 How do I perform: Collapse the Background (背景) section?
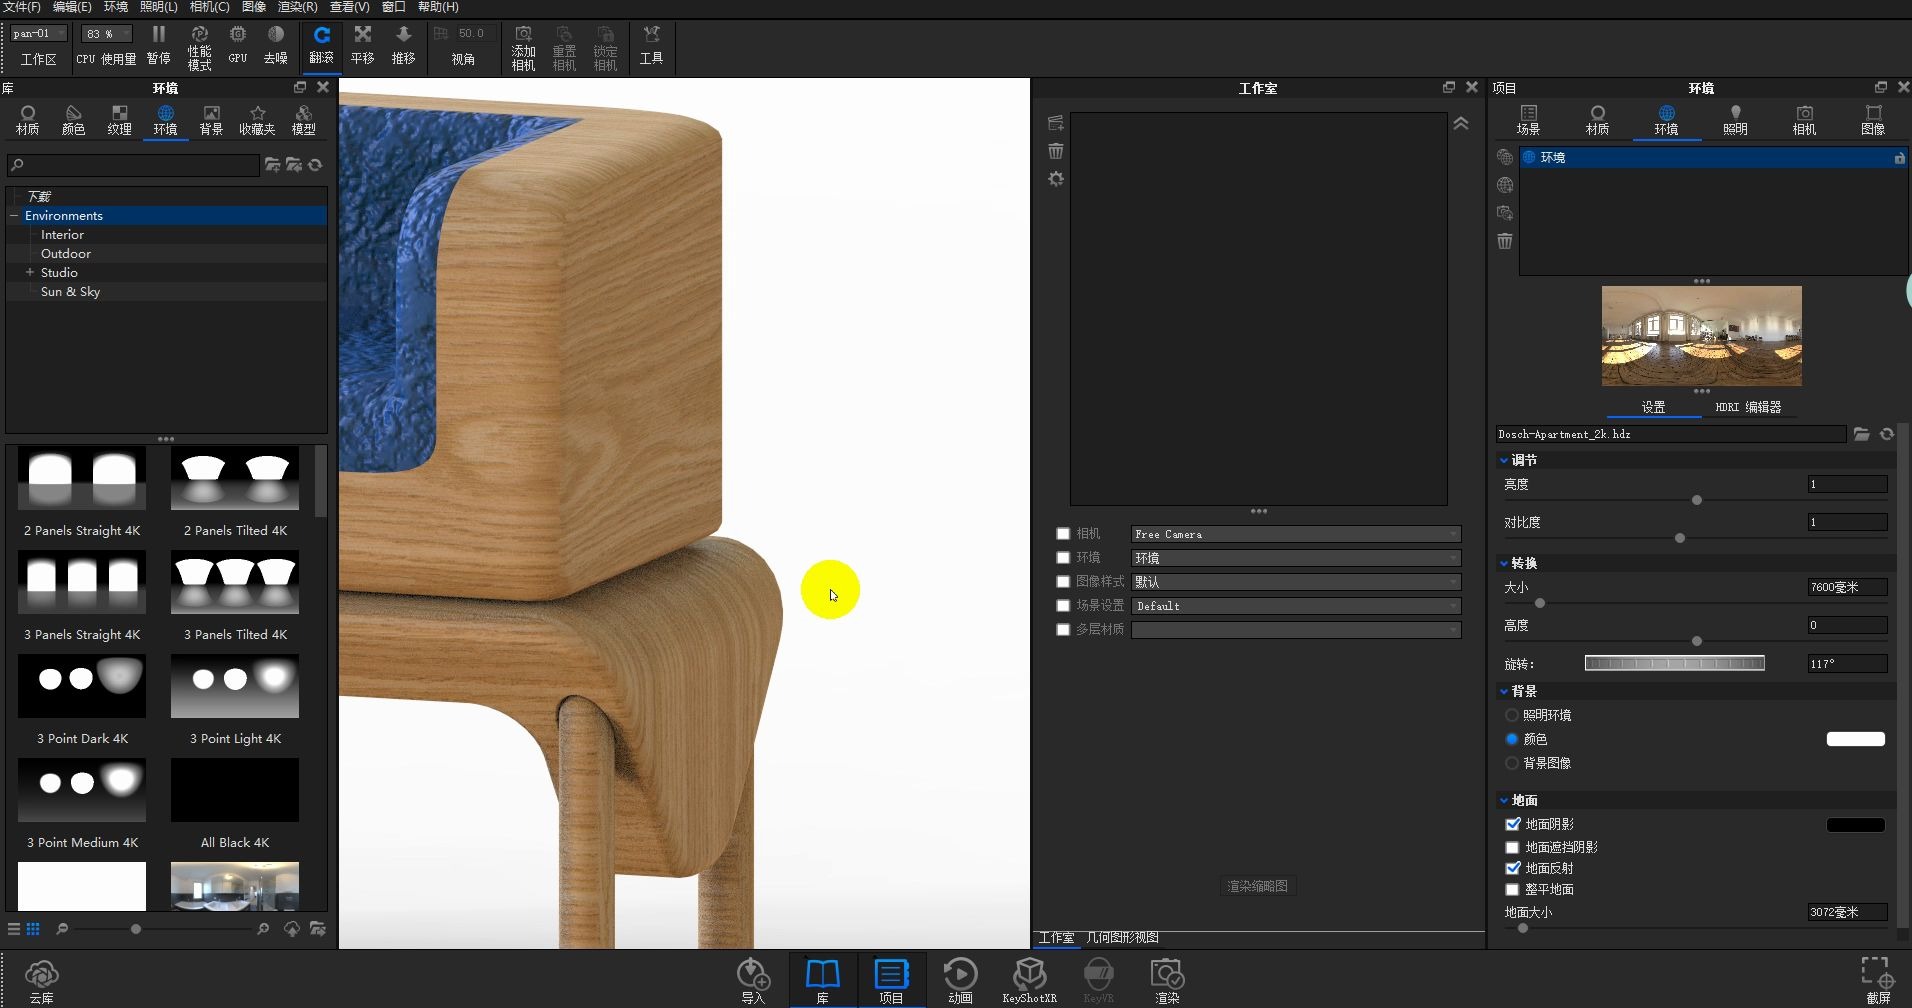click(x=1504, y=691)
